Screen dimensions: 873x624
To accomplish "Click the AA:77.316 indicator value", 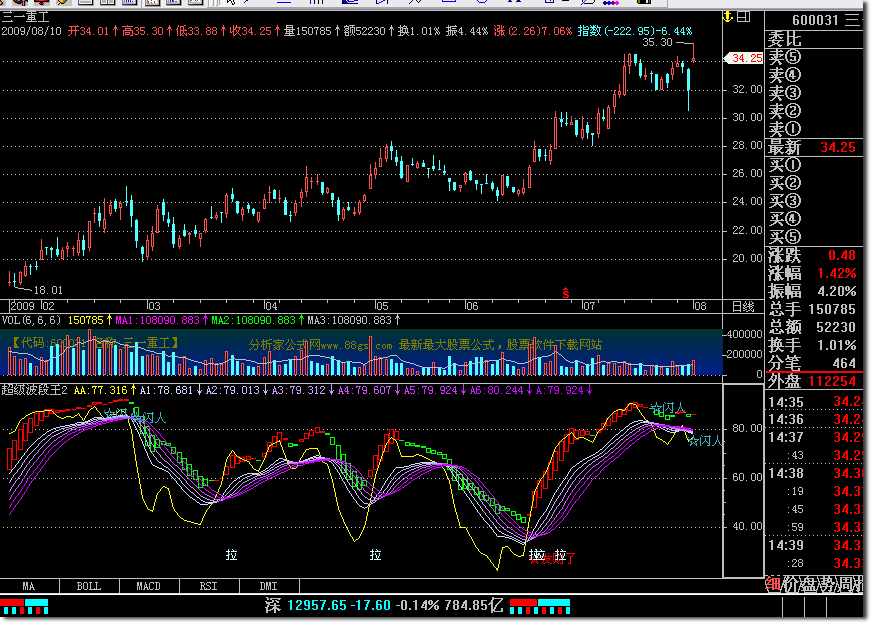I will [101, 390].
